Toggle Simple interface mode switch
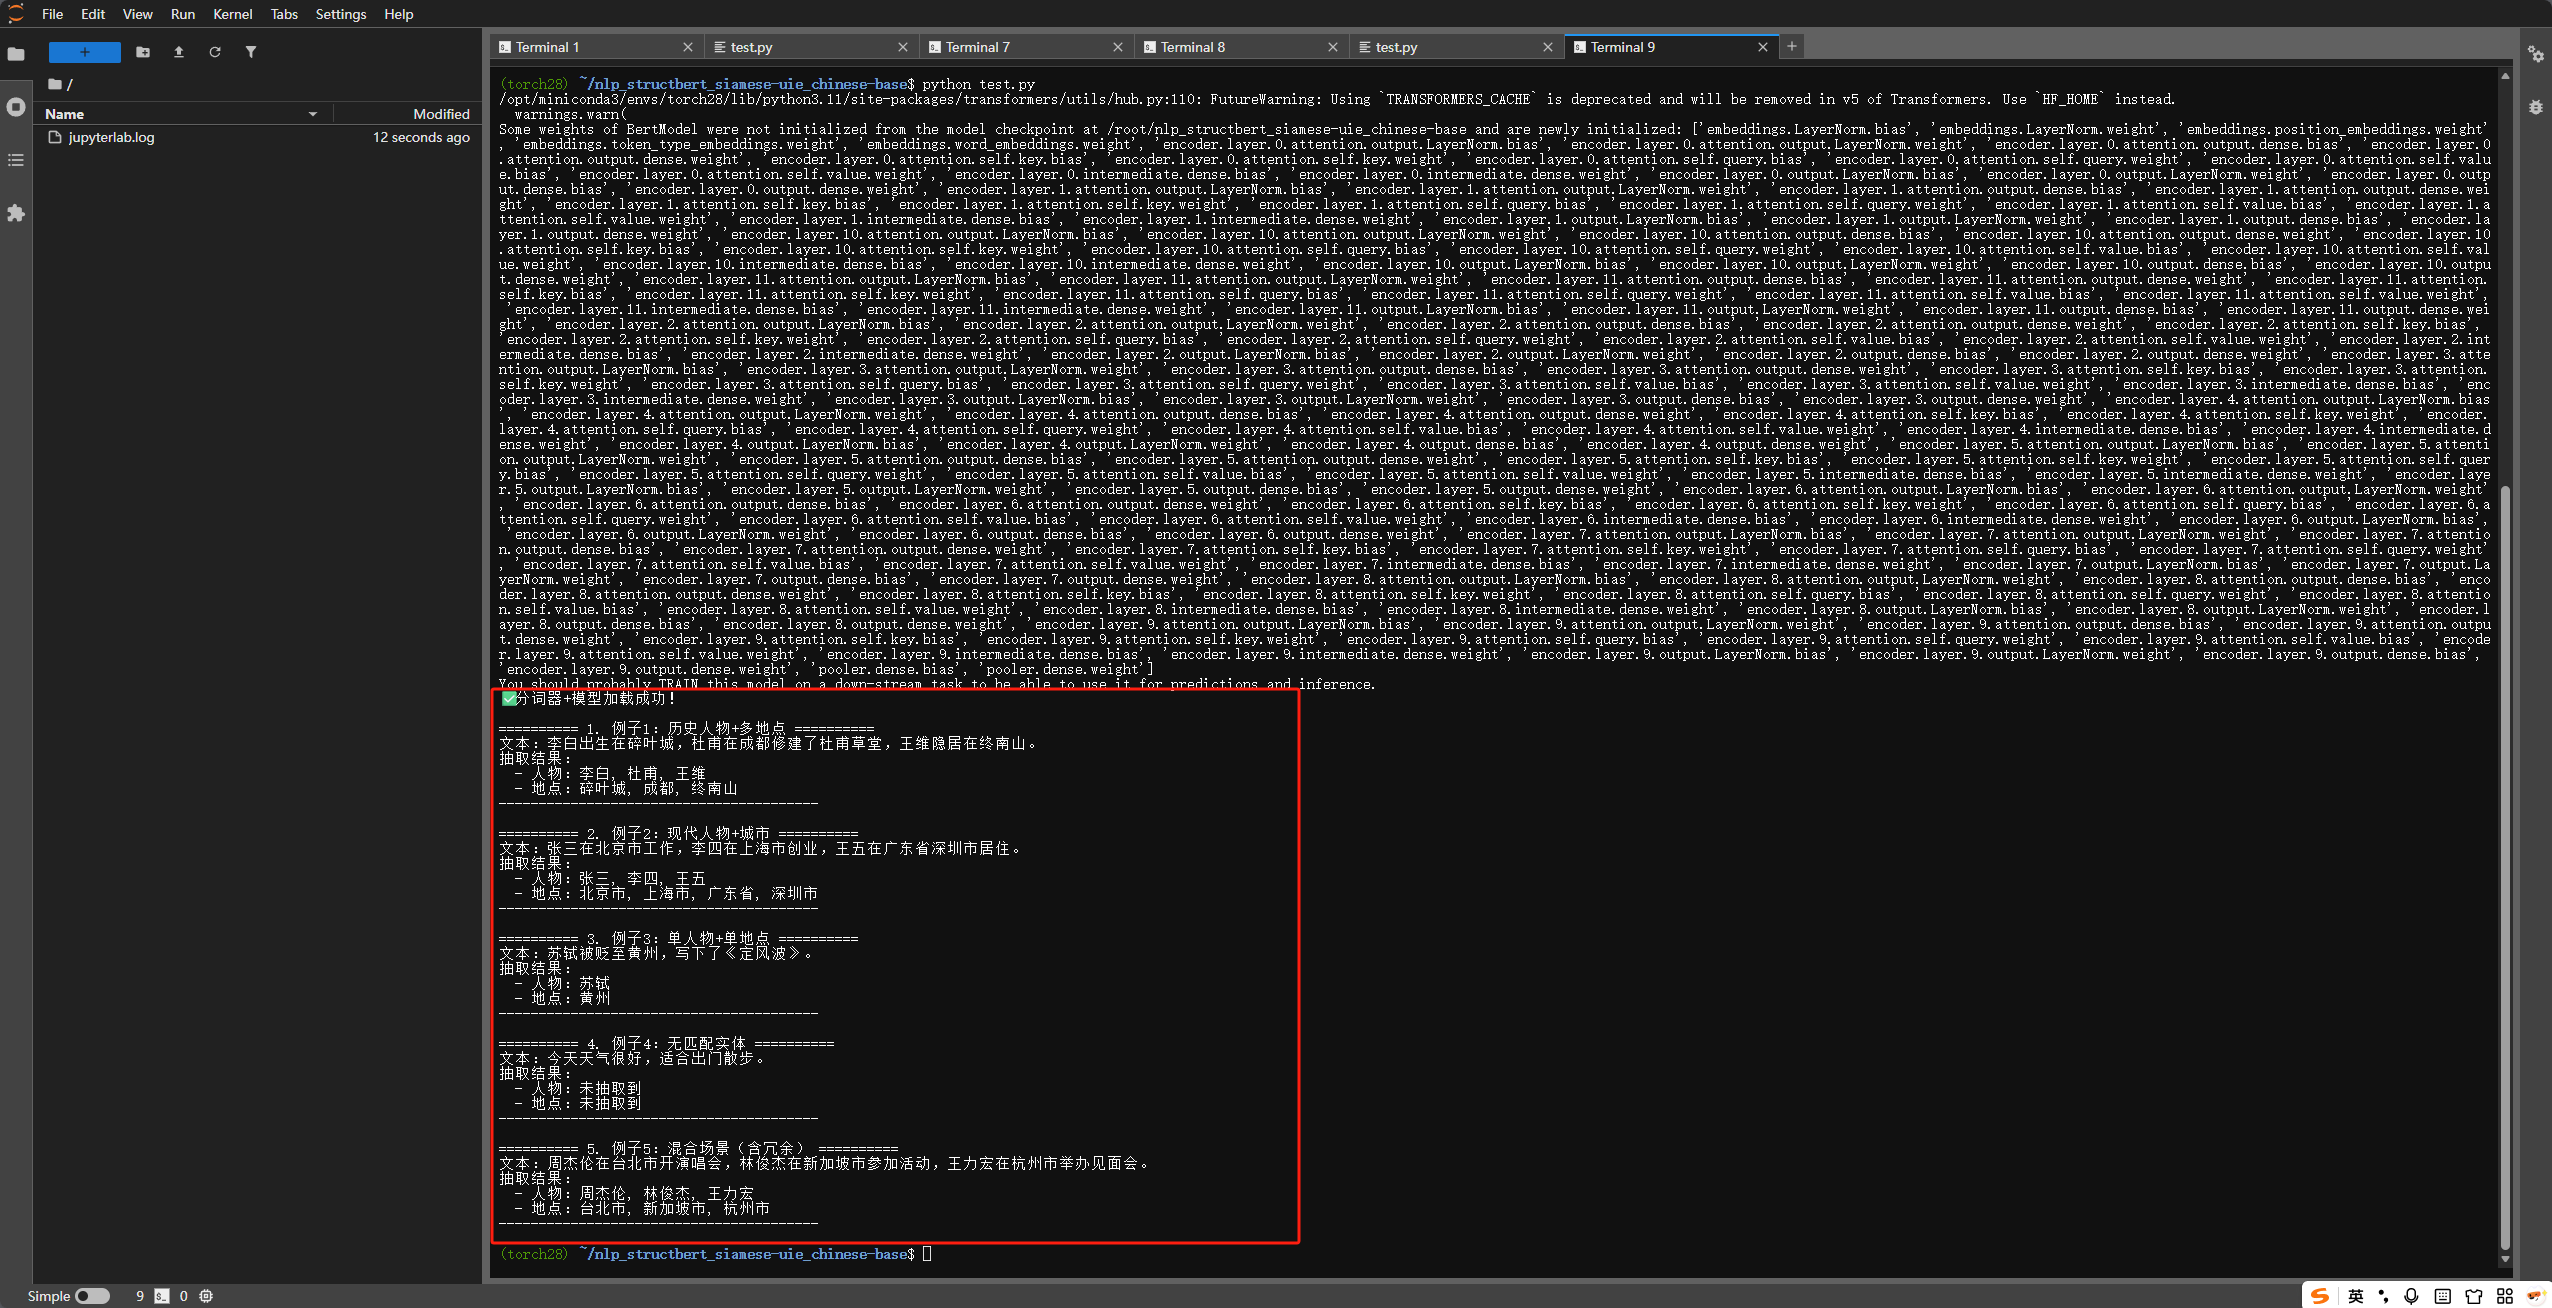 click(x=92, y=1296)
